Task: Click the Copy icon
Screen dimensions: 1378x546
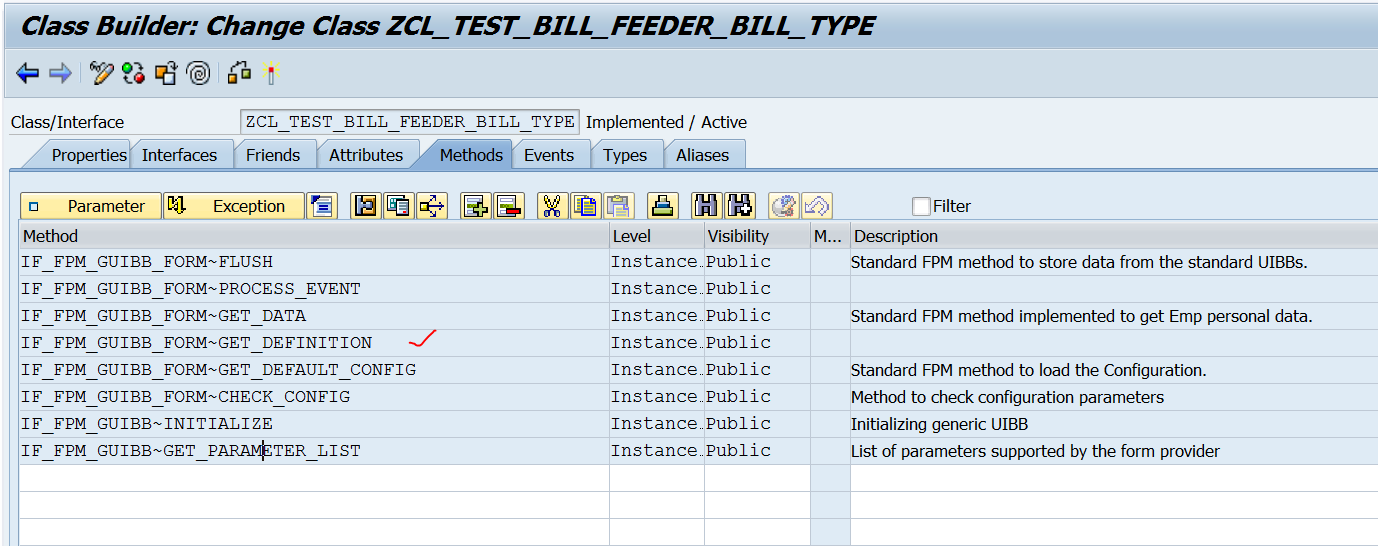Action: [586, 206]
